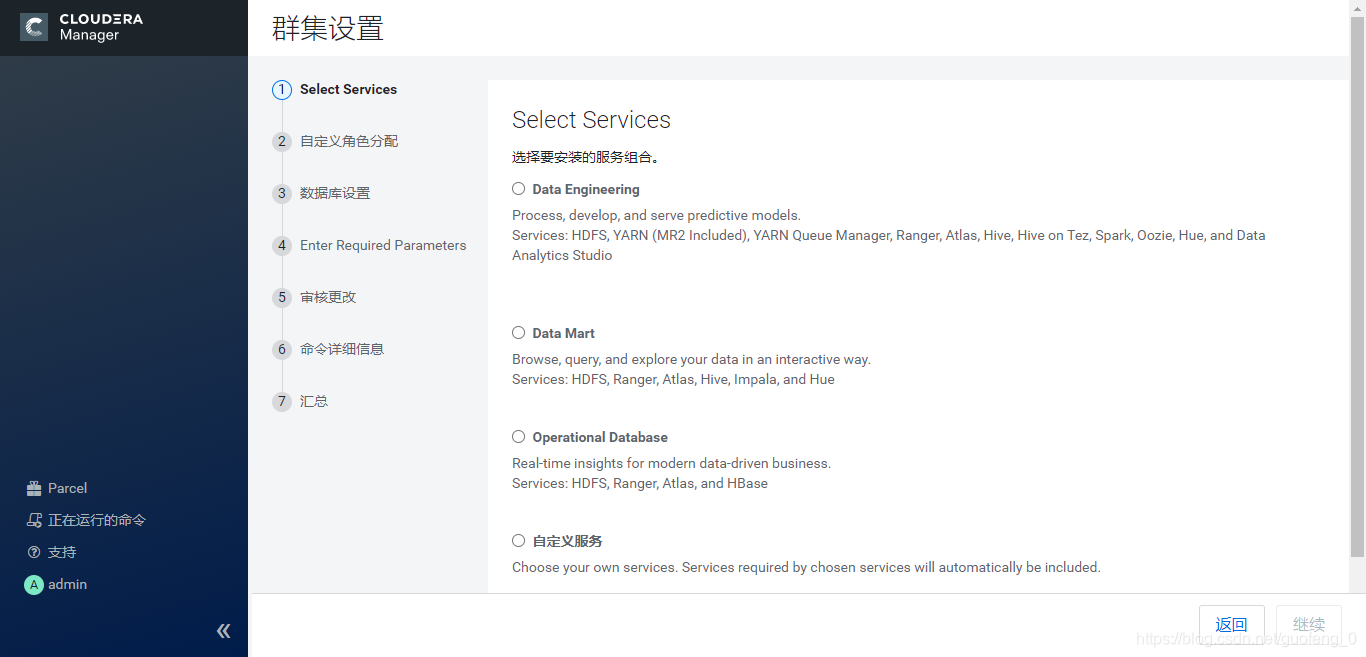Click text Services: HDFS, Ranger, Atlas, and HBase
Image resolution: width=1366 pixels, height=657 pixels.
point(640,483)
